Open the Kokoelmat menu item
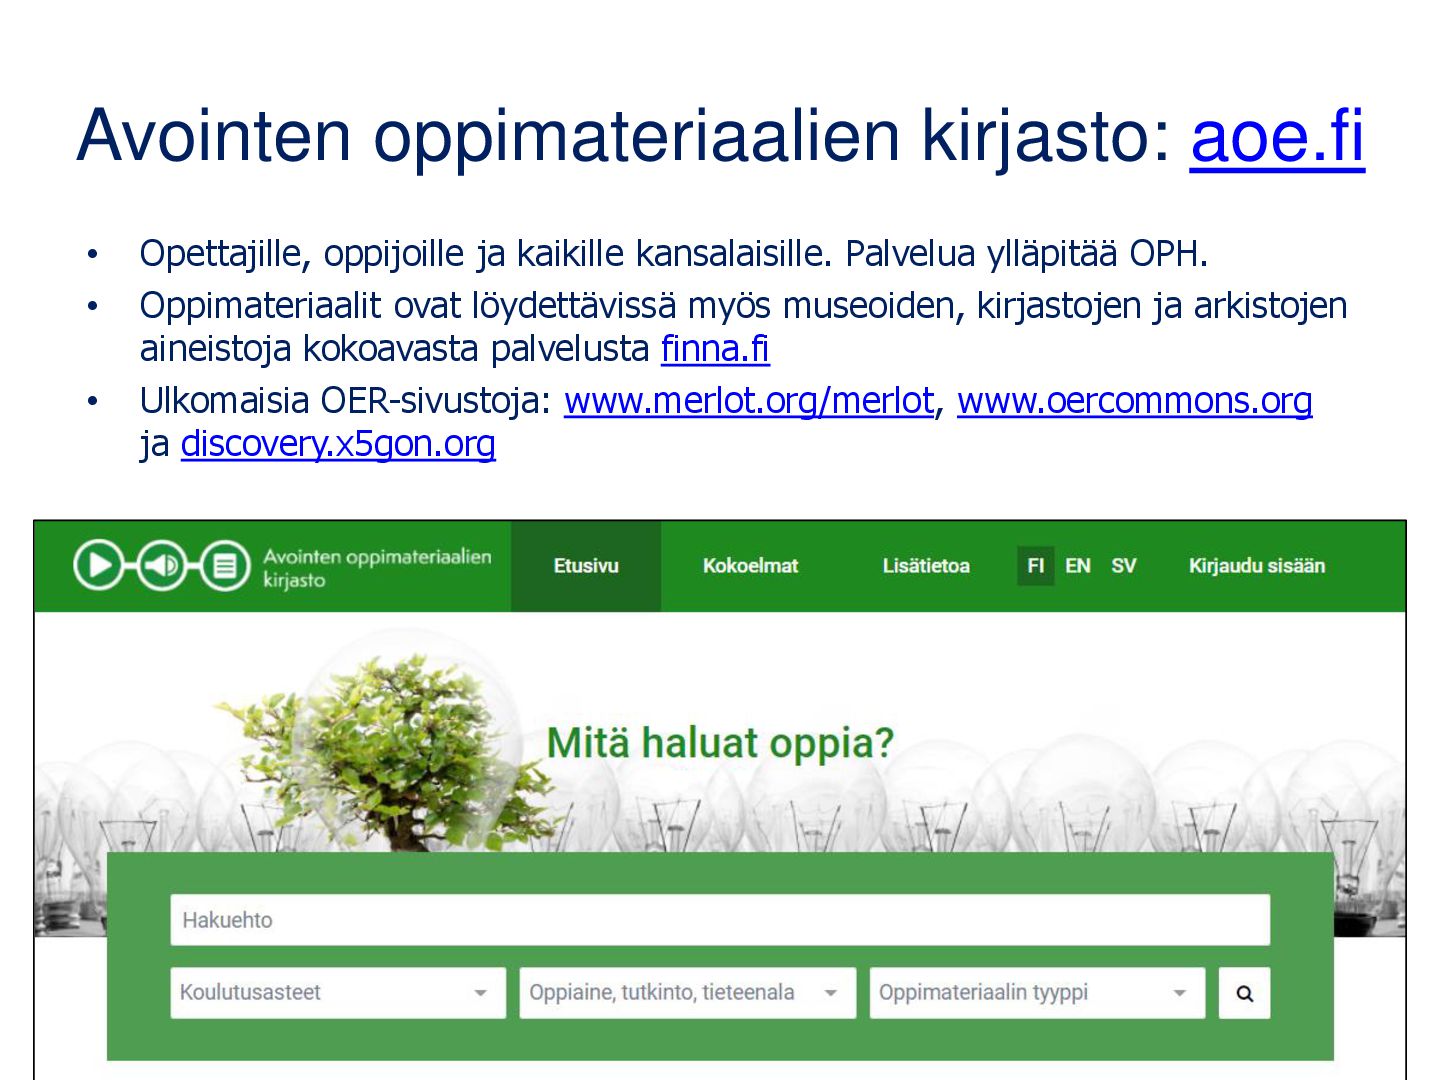The image size is (1440, 1080). pos(750,566)
